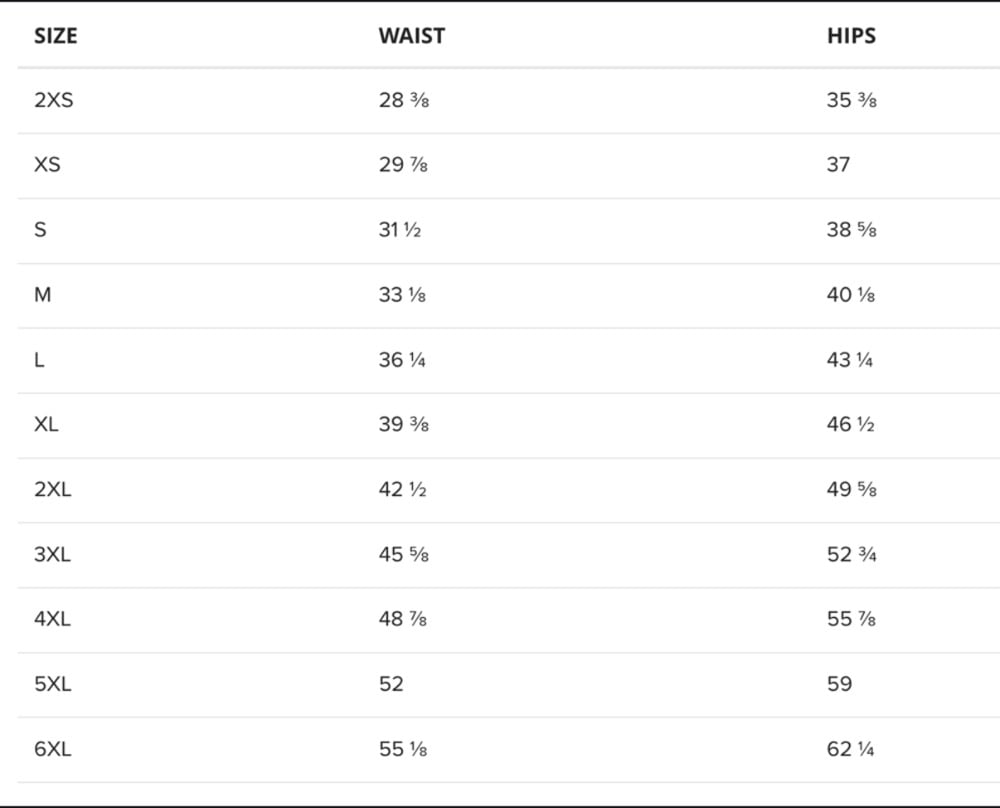Viewport: 1000px width, 808px height.
Task: Click the SIZE column header
Action: pyautogui.click(x=55, y=36)
